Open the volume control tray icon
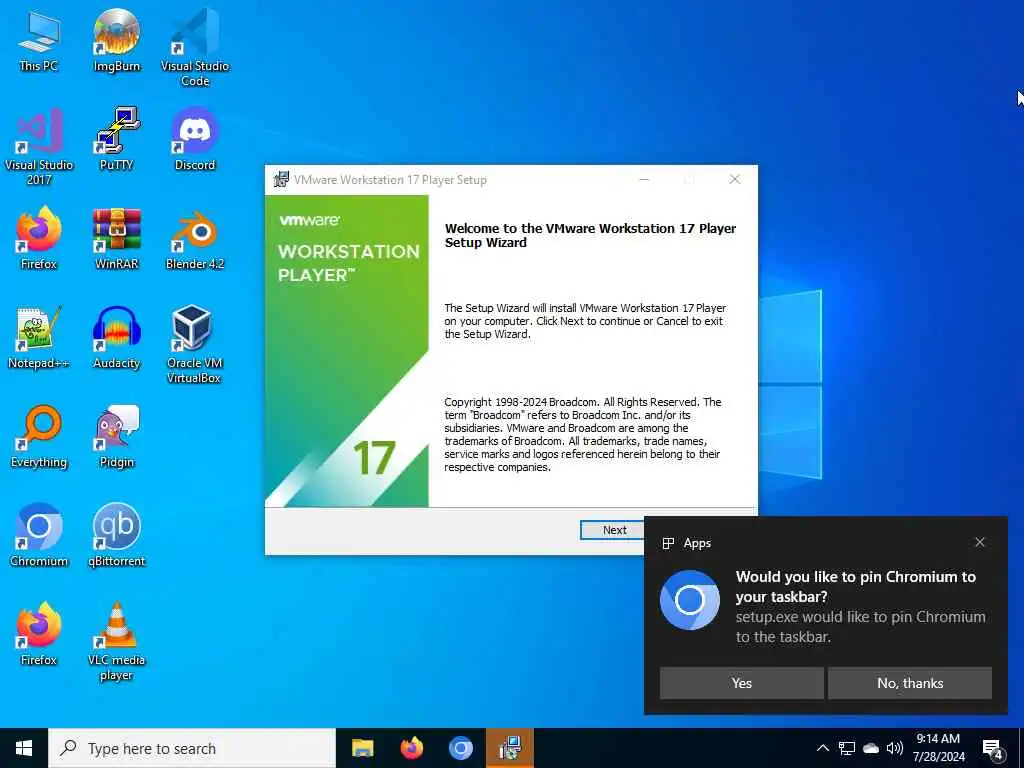 click(x=895, y=748)
